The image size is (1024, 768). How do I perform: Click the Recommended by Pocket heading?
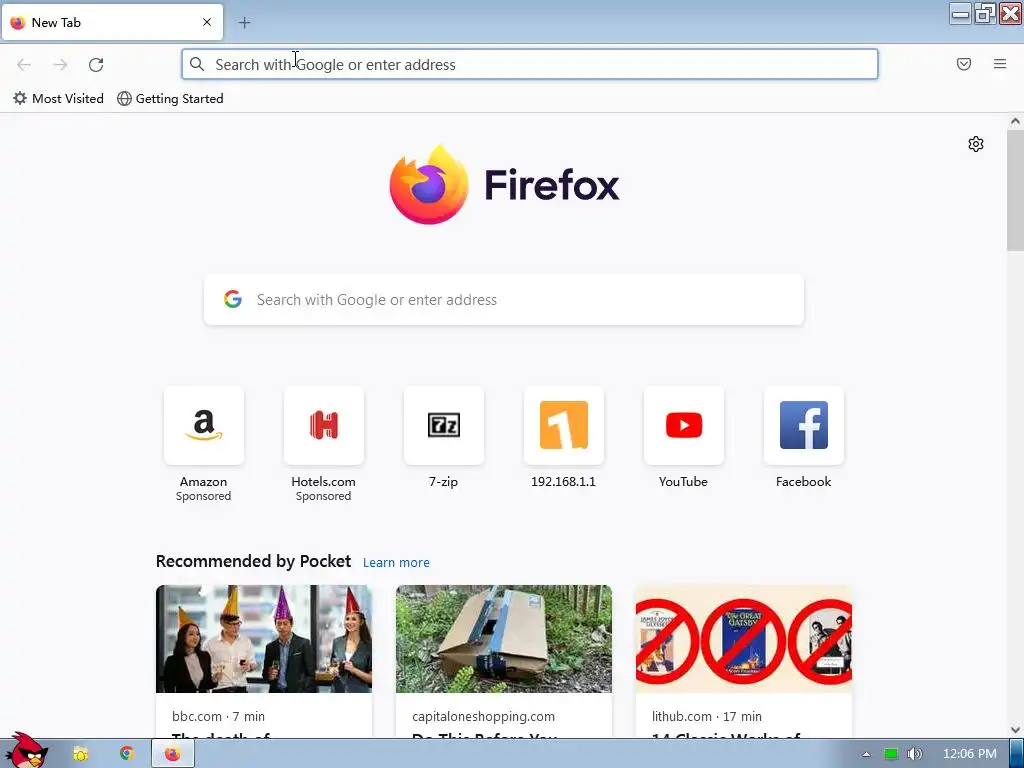(253, 562)
